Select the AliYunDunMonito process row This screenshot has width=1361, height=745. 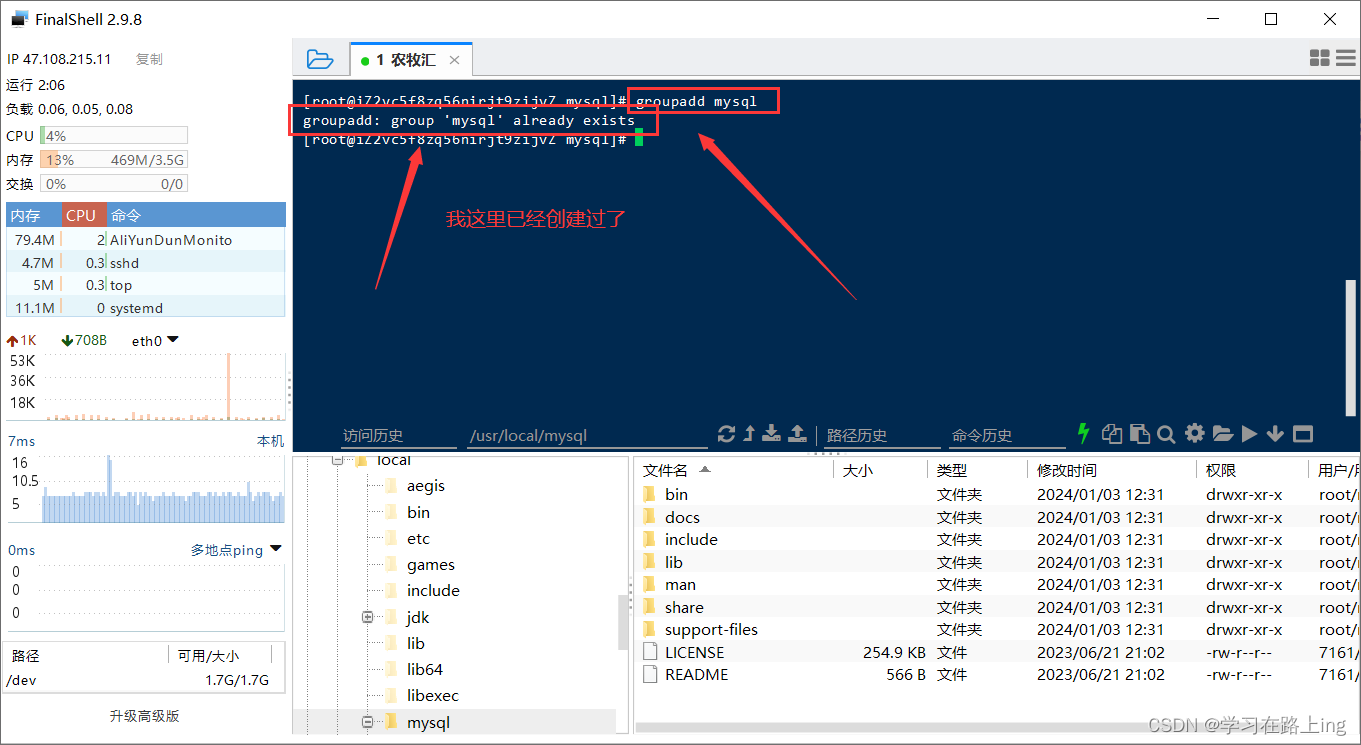146,240
